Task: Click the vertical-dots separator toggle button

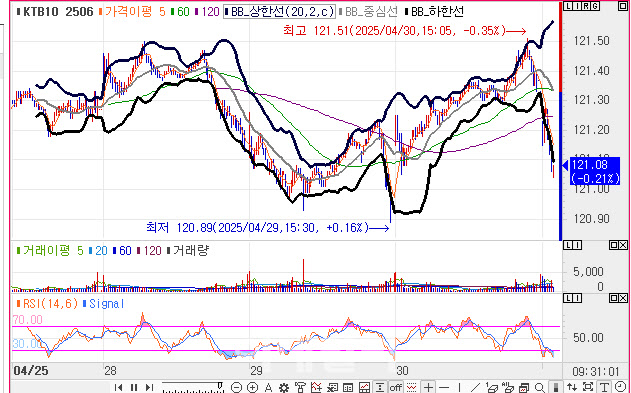Action: pyautogui.click(x=379, y=387)
